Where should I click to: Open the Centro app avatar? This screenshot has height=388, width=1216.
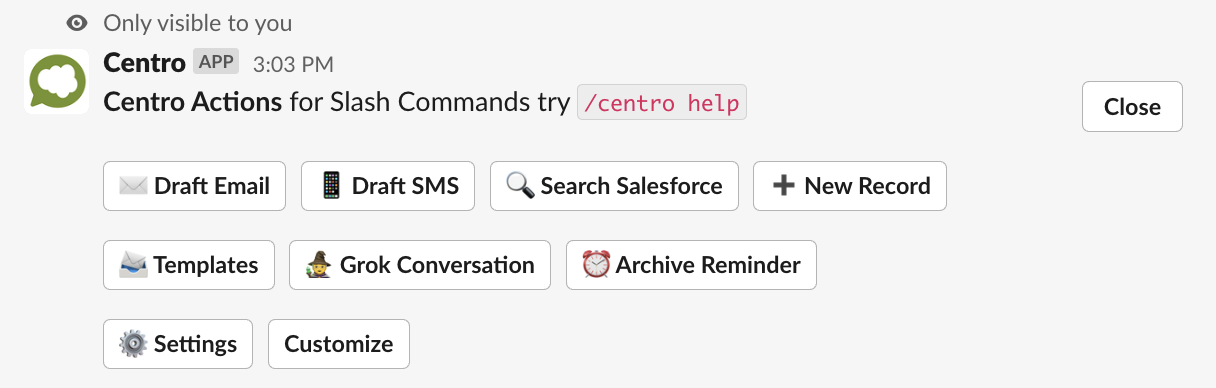56,81
